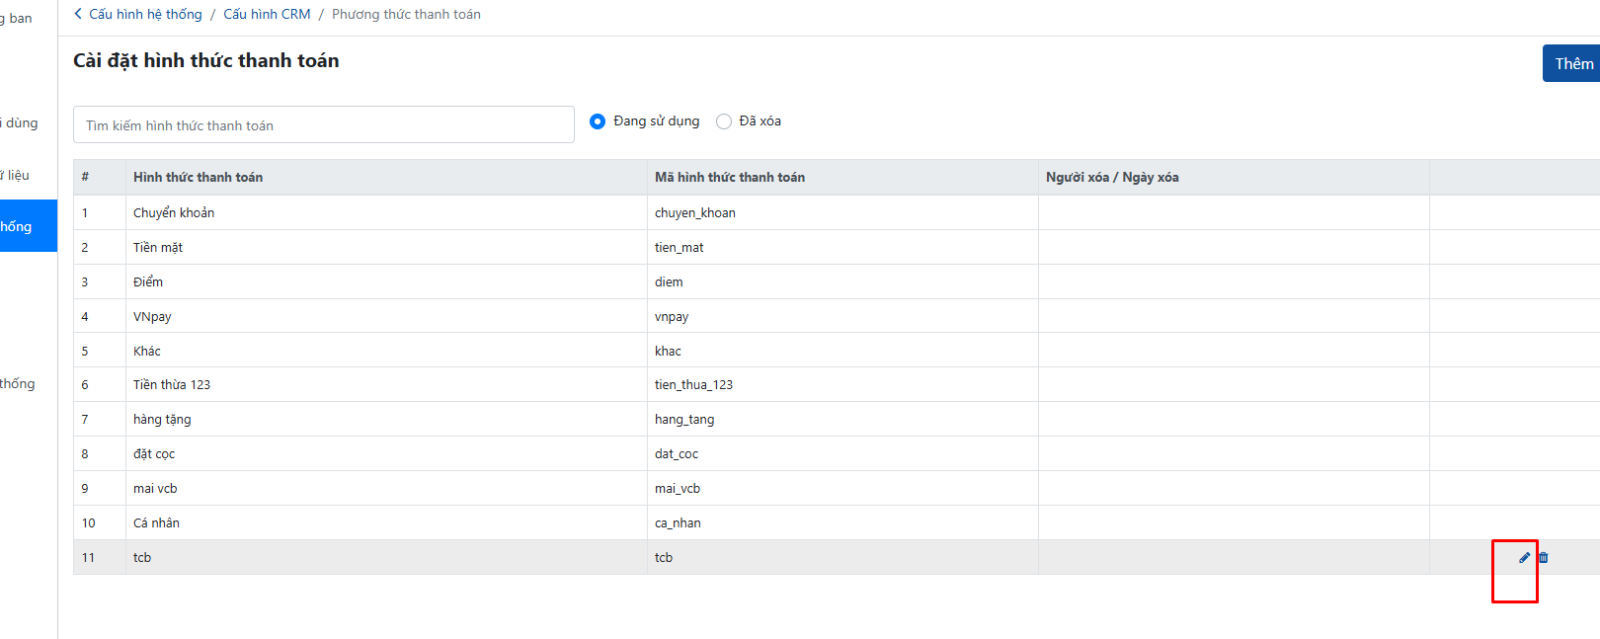This screenshot has height=639, width=1600.
Task: Click the "Mã hình thức thanh toán" column header
Action: pyautogui.click(x=729, y=177)
